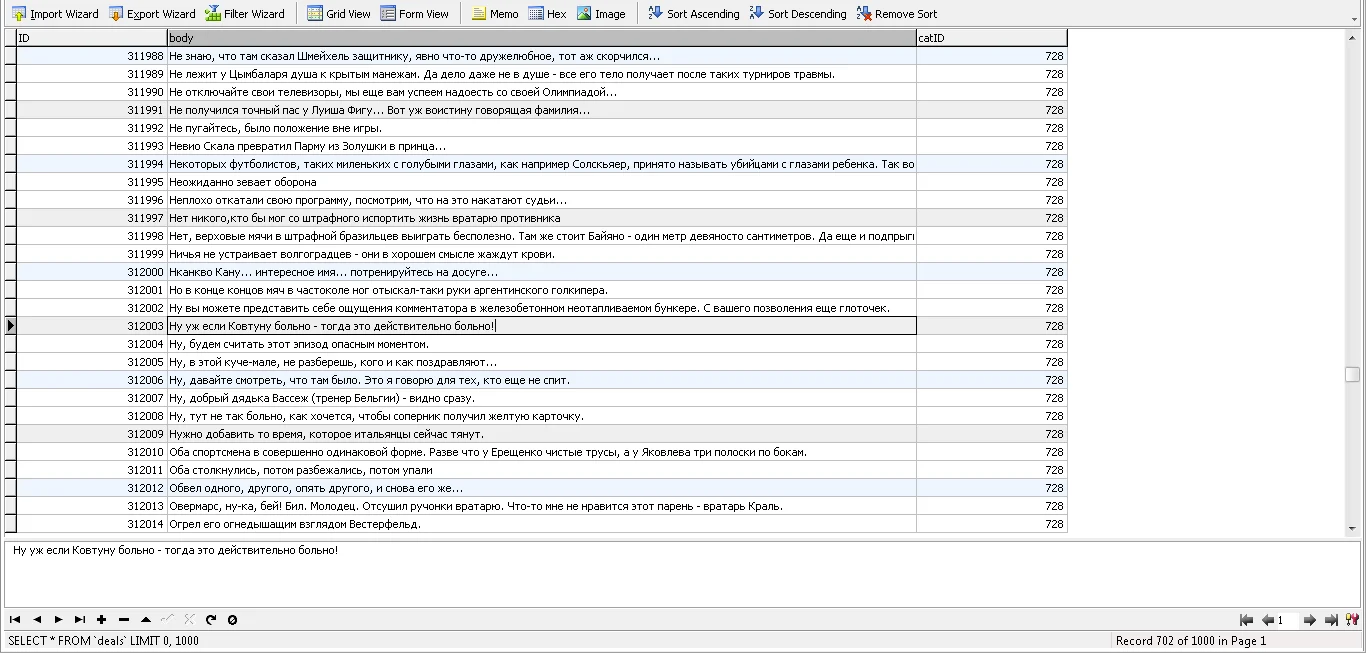Switch to Form View

pyautogui.click(x=415, y=13)
